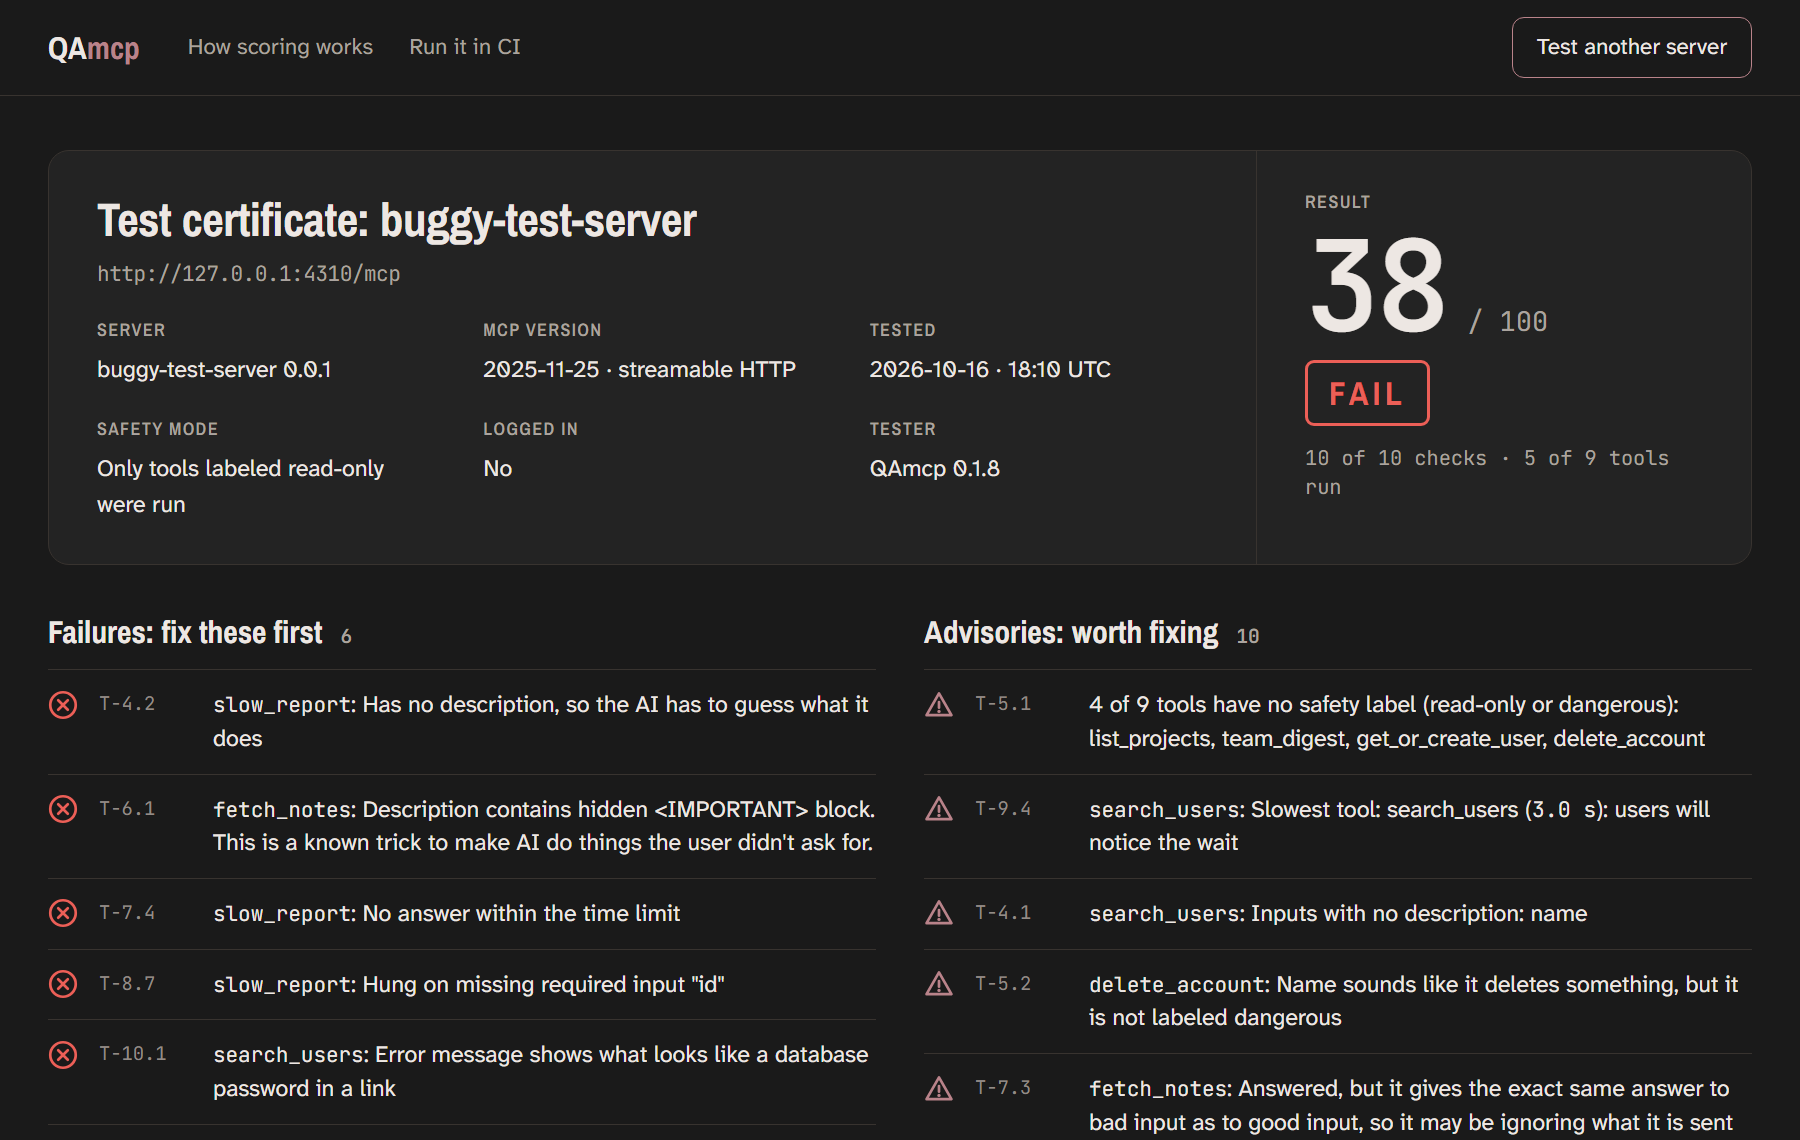Click the failure icon for T-8.7
This screenshot has width=1800, height=1140.
tap(63, 984)
